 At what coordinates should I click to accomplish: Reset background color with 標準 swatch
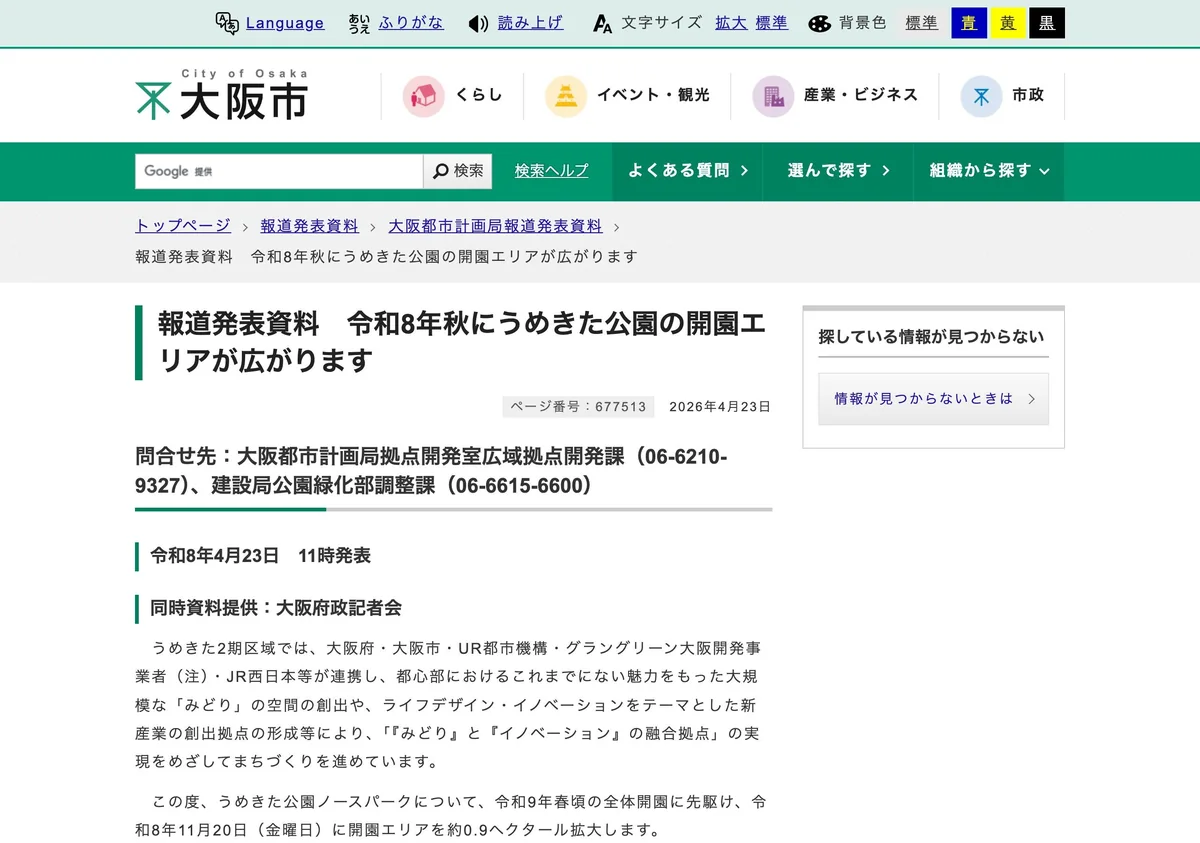[921, 23]
